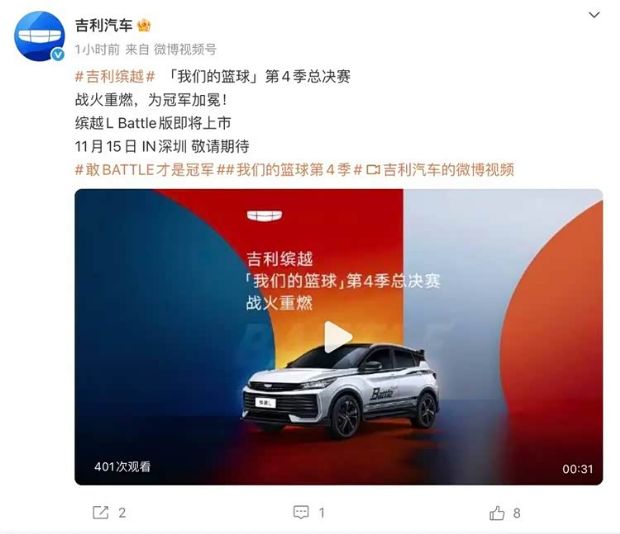
Task: Open the comments bubble icon
Action: tap(301, 513)
